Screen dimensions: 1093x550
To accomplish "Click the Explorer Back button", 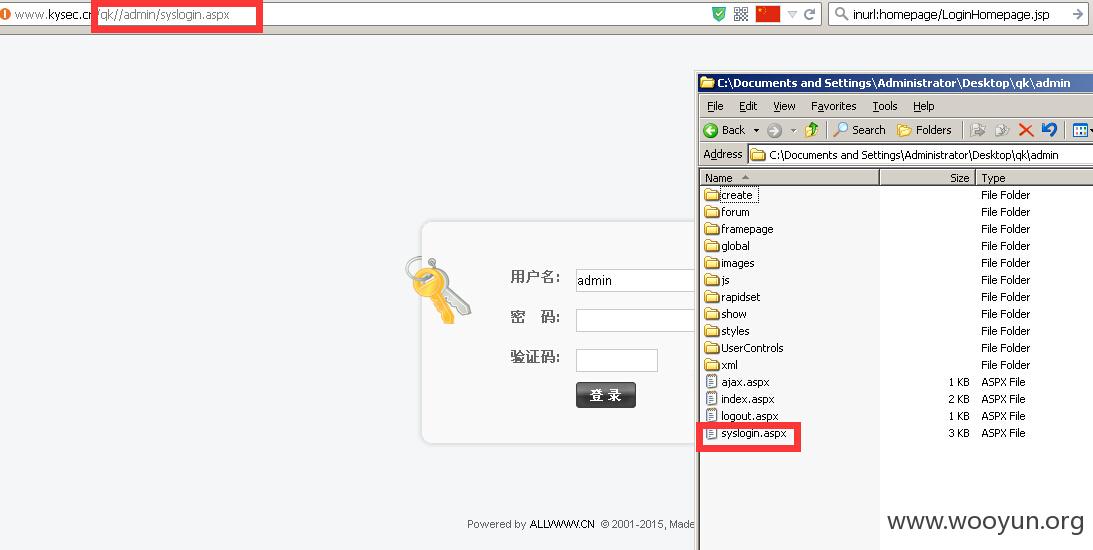I will point(724,130).
